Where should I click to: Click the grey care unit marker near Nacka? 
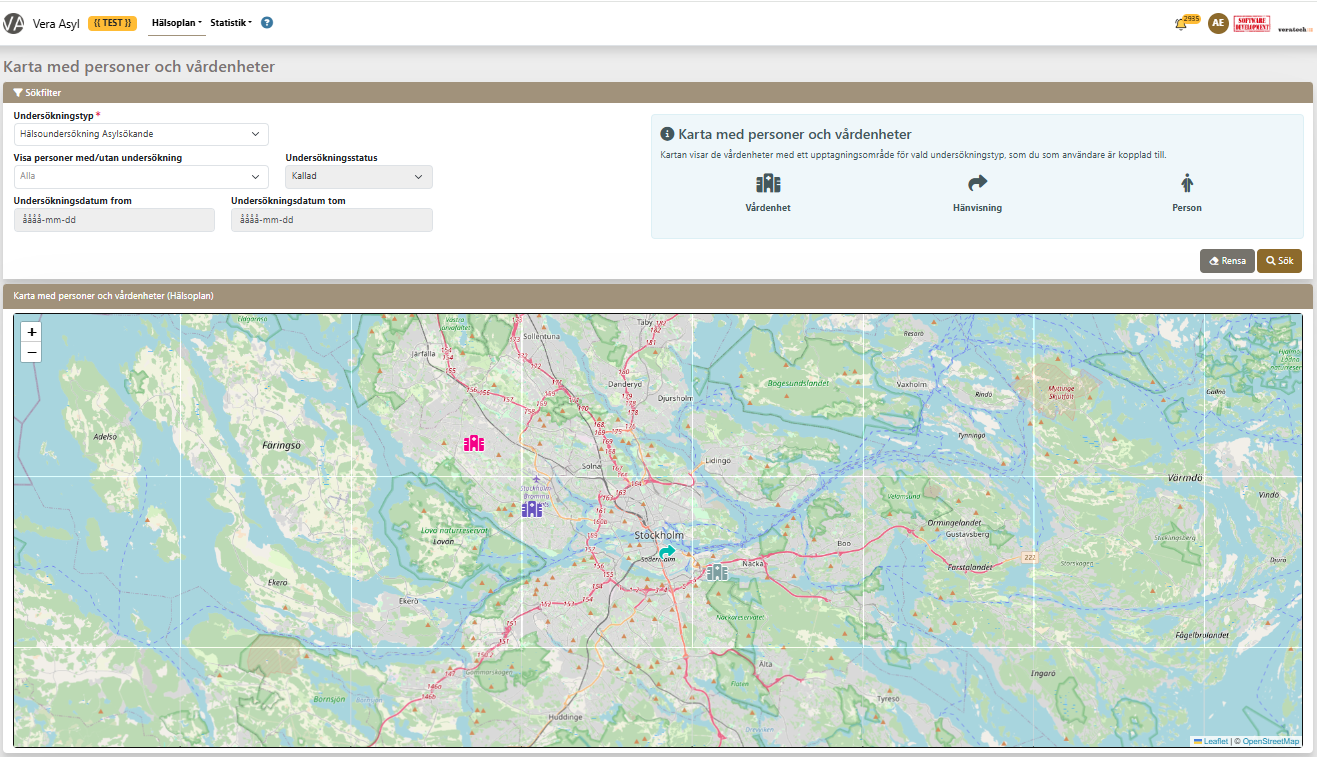click(x=717, y=572)
